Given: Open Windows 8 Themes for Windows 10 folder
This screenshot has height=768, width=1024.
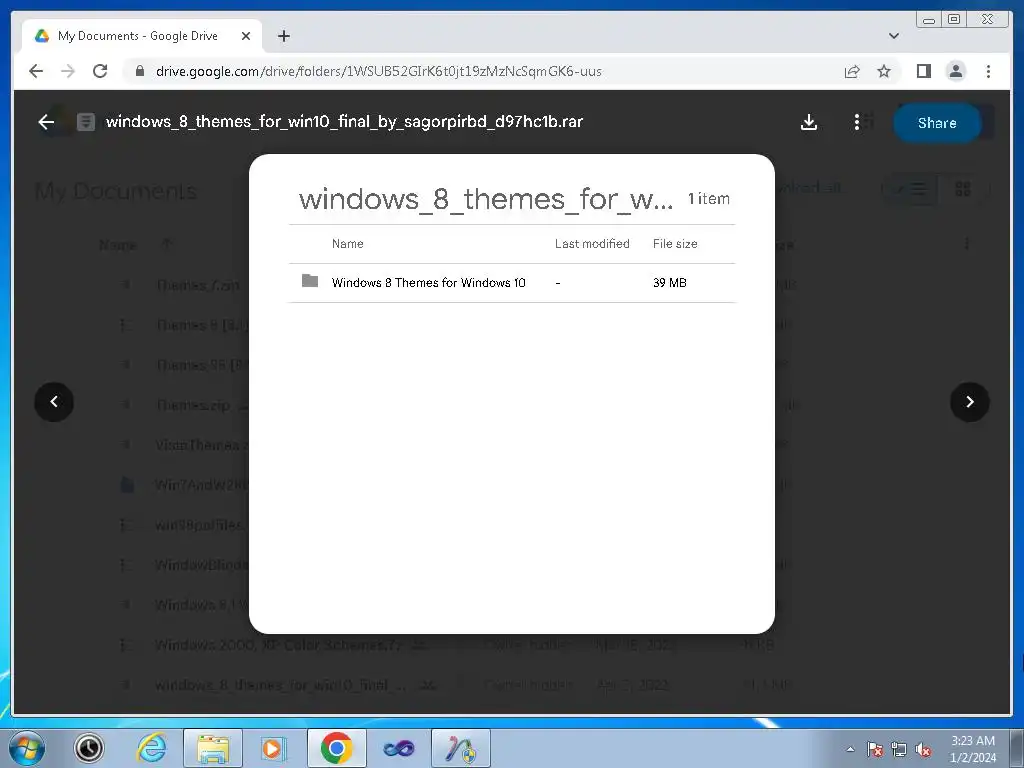Looking at the screenshot, I should click(x=512, y=283).
